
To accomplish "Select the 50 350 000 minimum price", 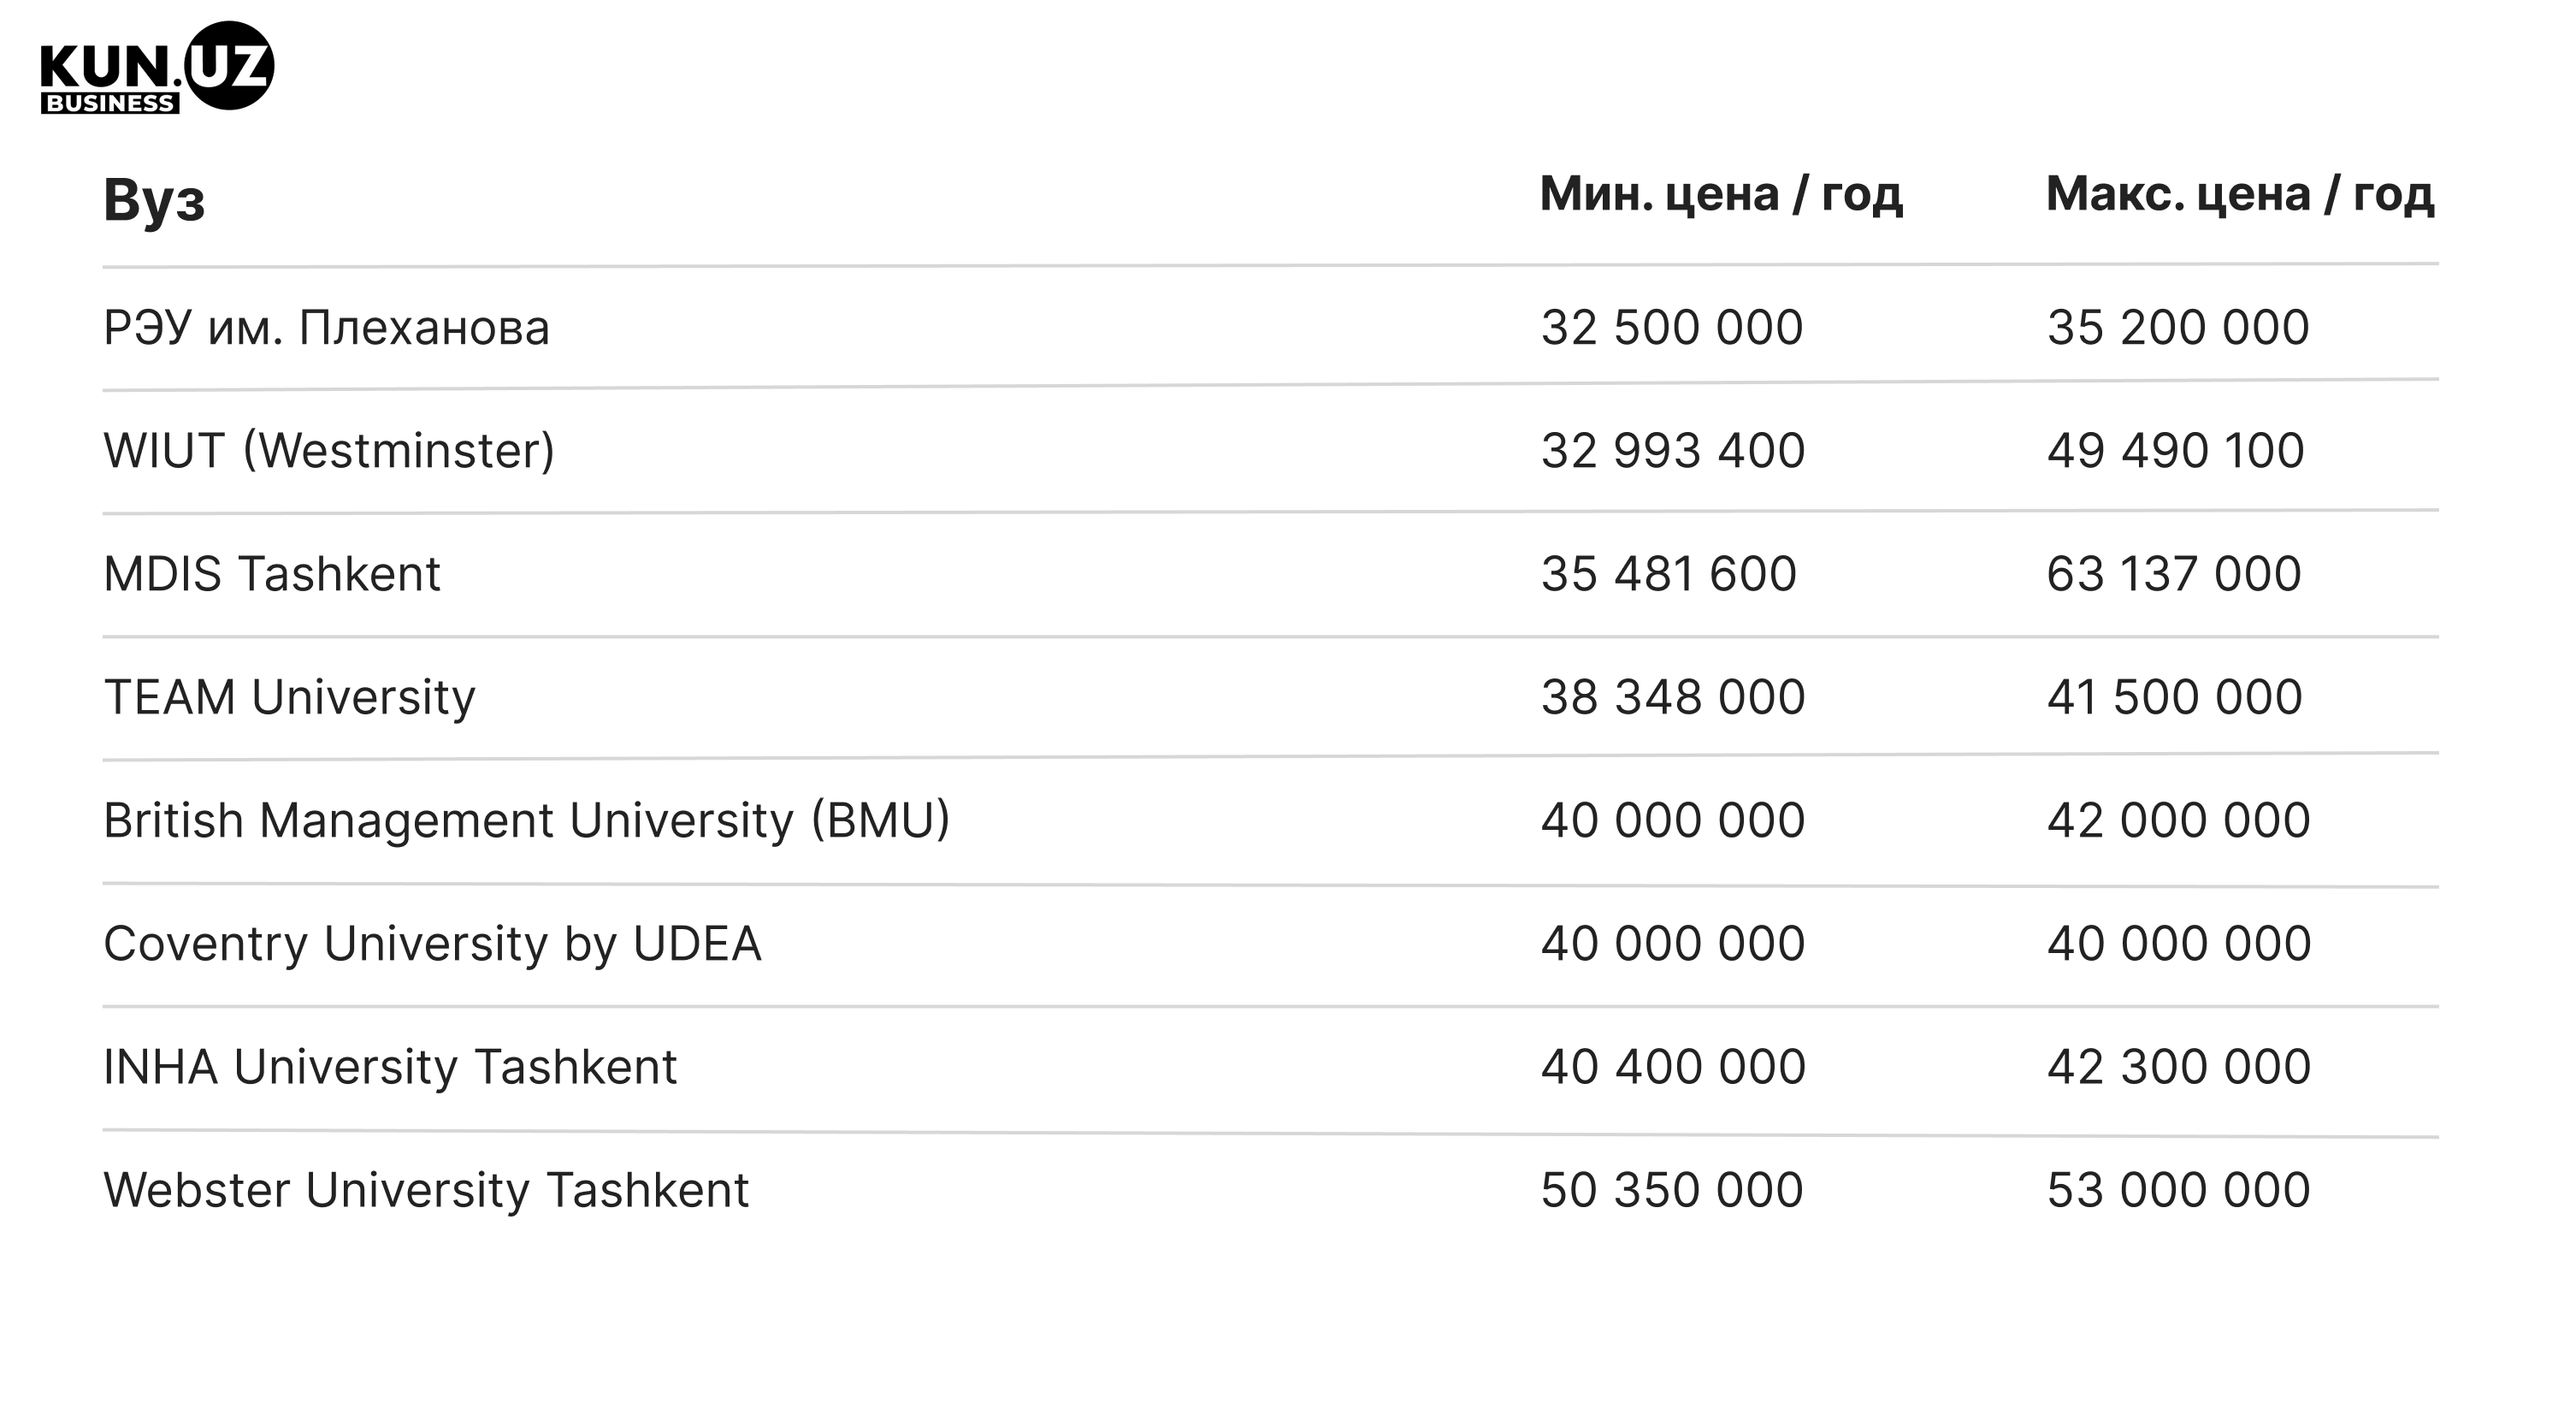I will [x=1672, y=1190].
